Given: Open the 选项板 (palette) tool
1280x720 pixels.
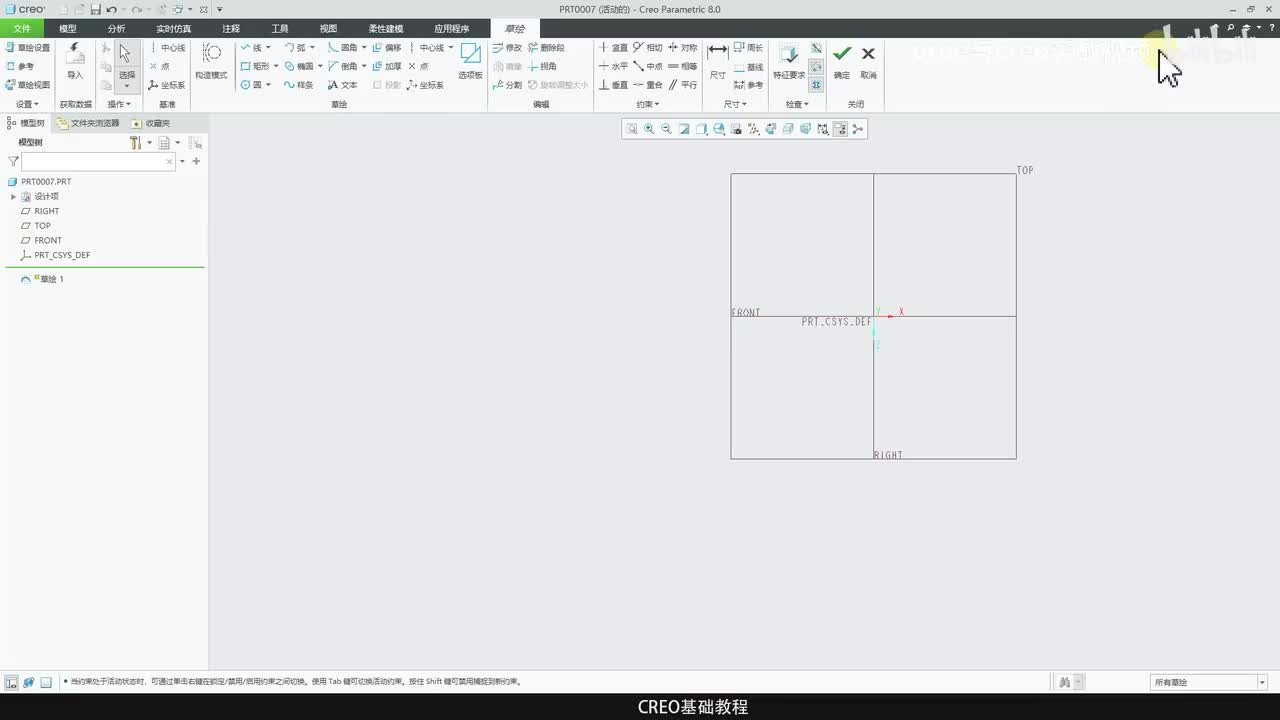Looking at the screenshot, I should click(x=470, y=61).
